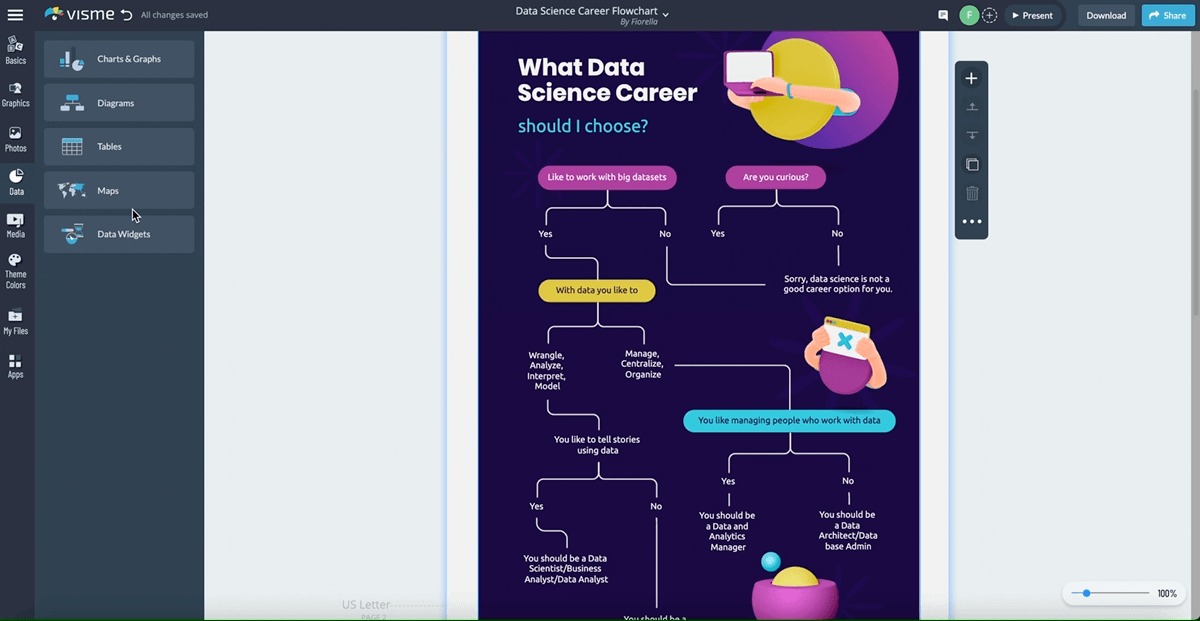Open the Basics panel in the sidebar
1200x621 pixels.
[16, 48]
